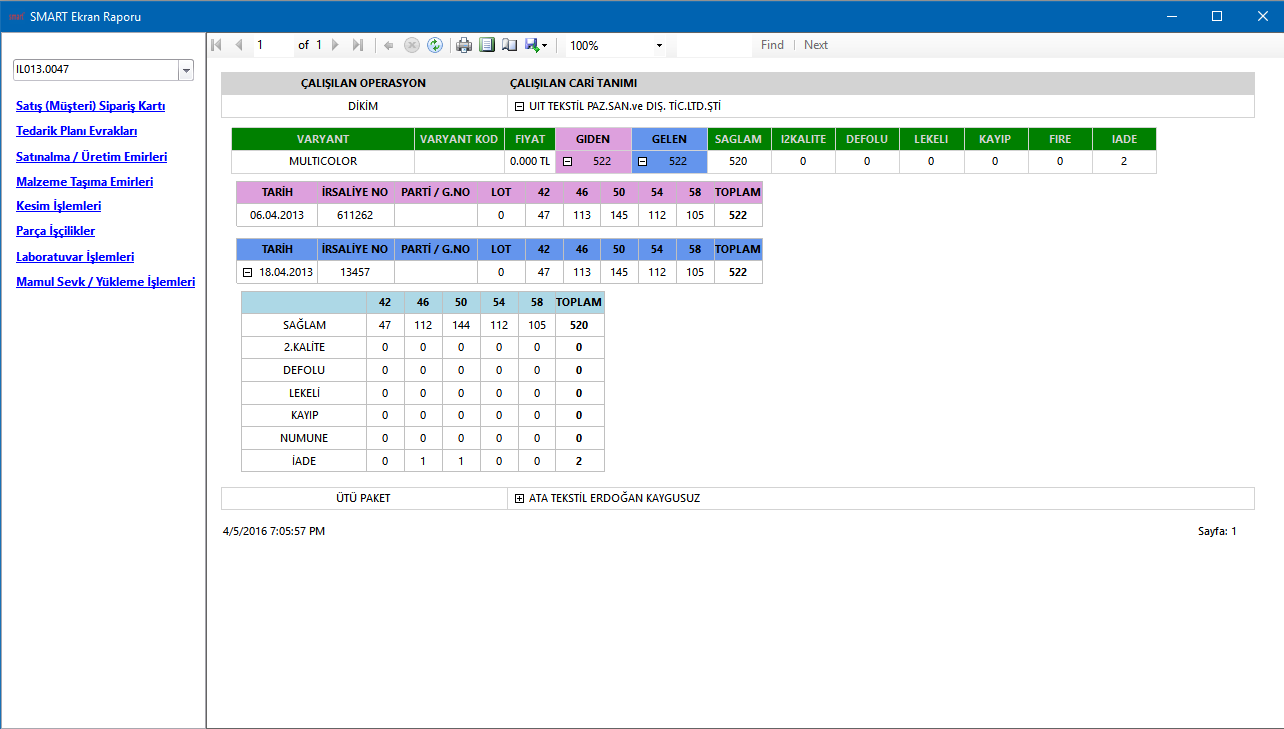Click the next page arrow
The height and width of the screenshot is (729, 1284).
(335, 45)
